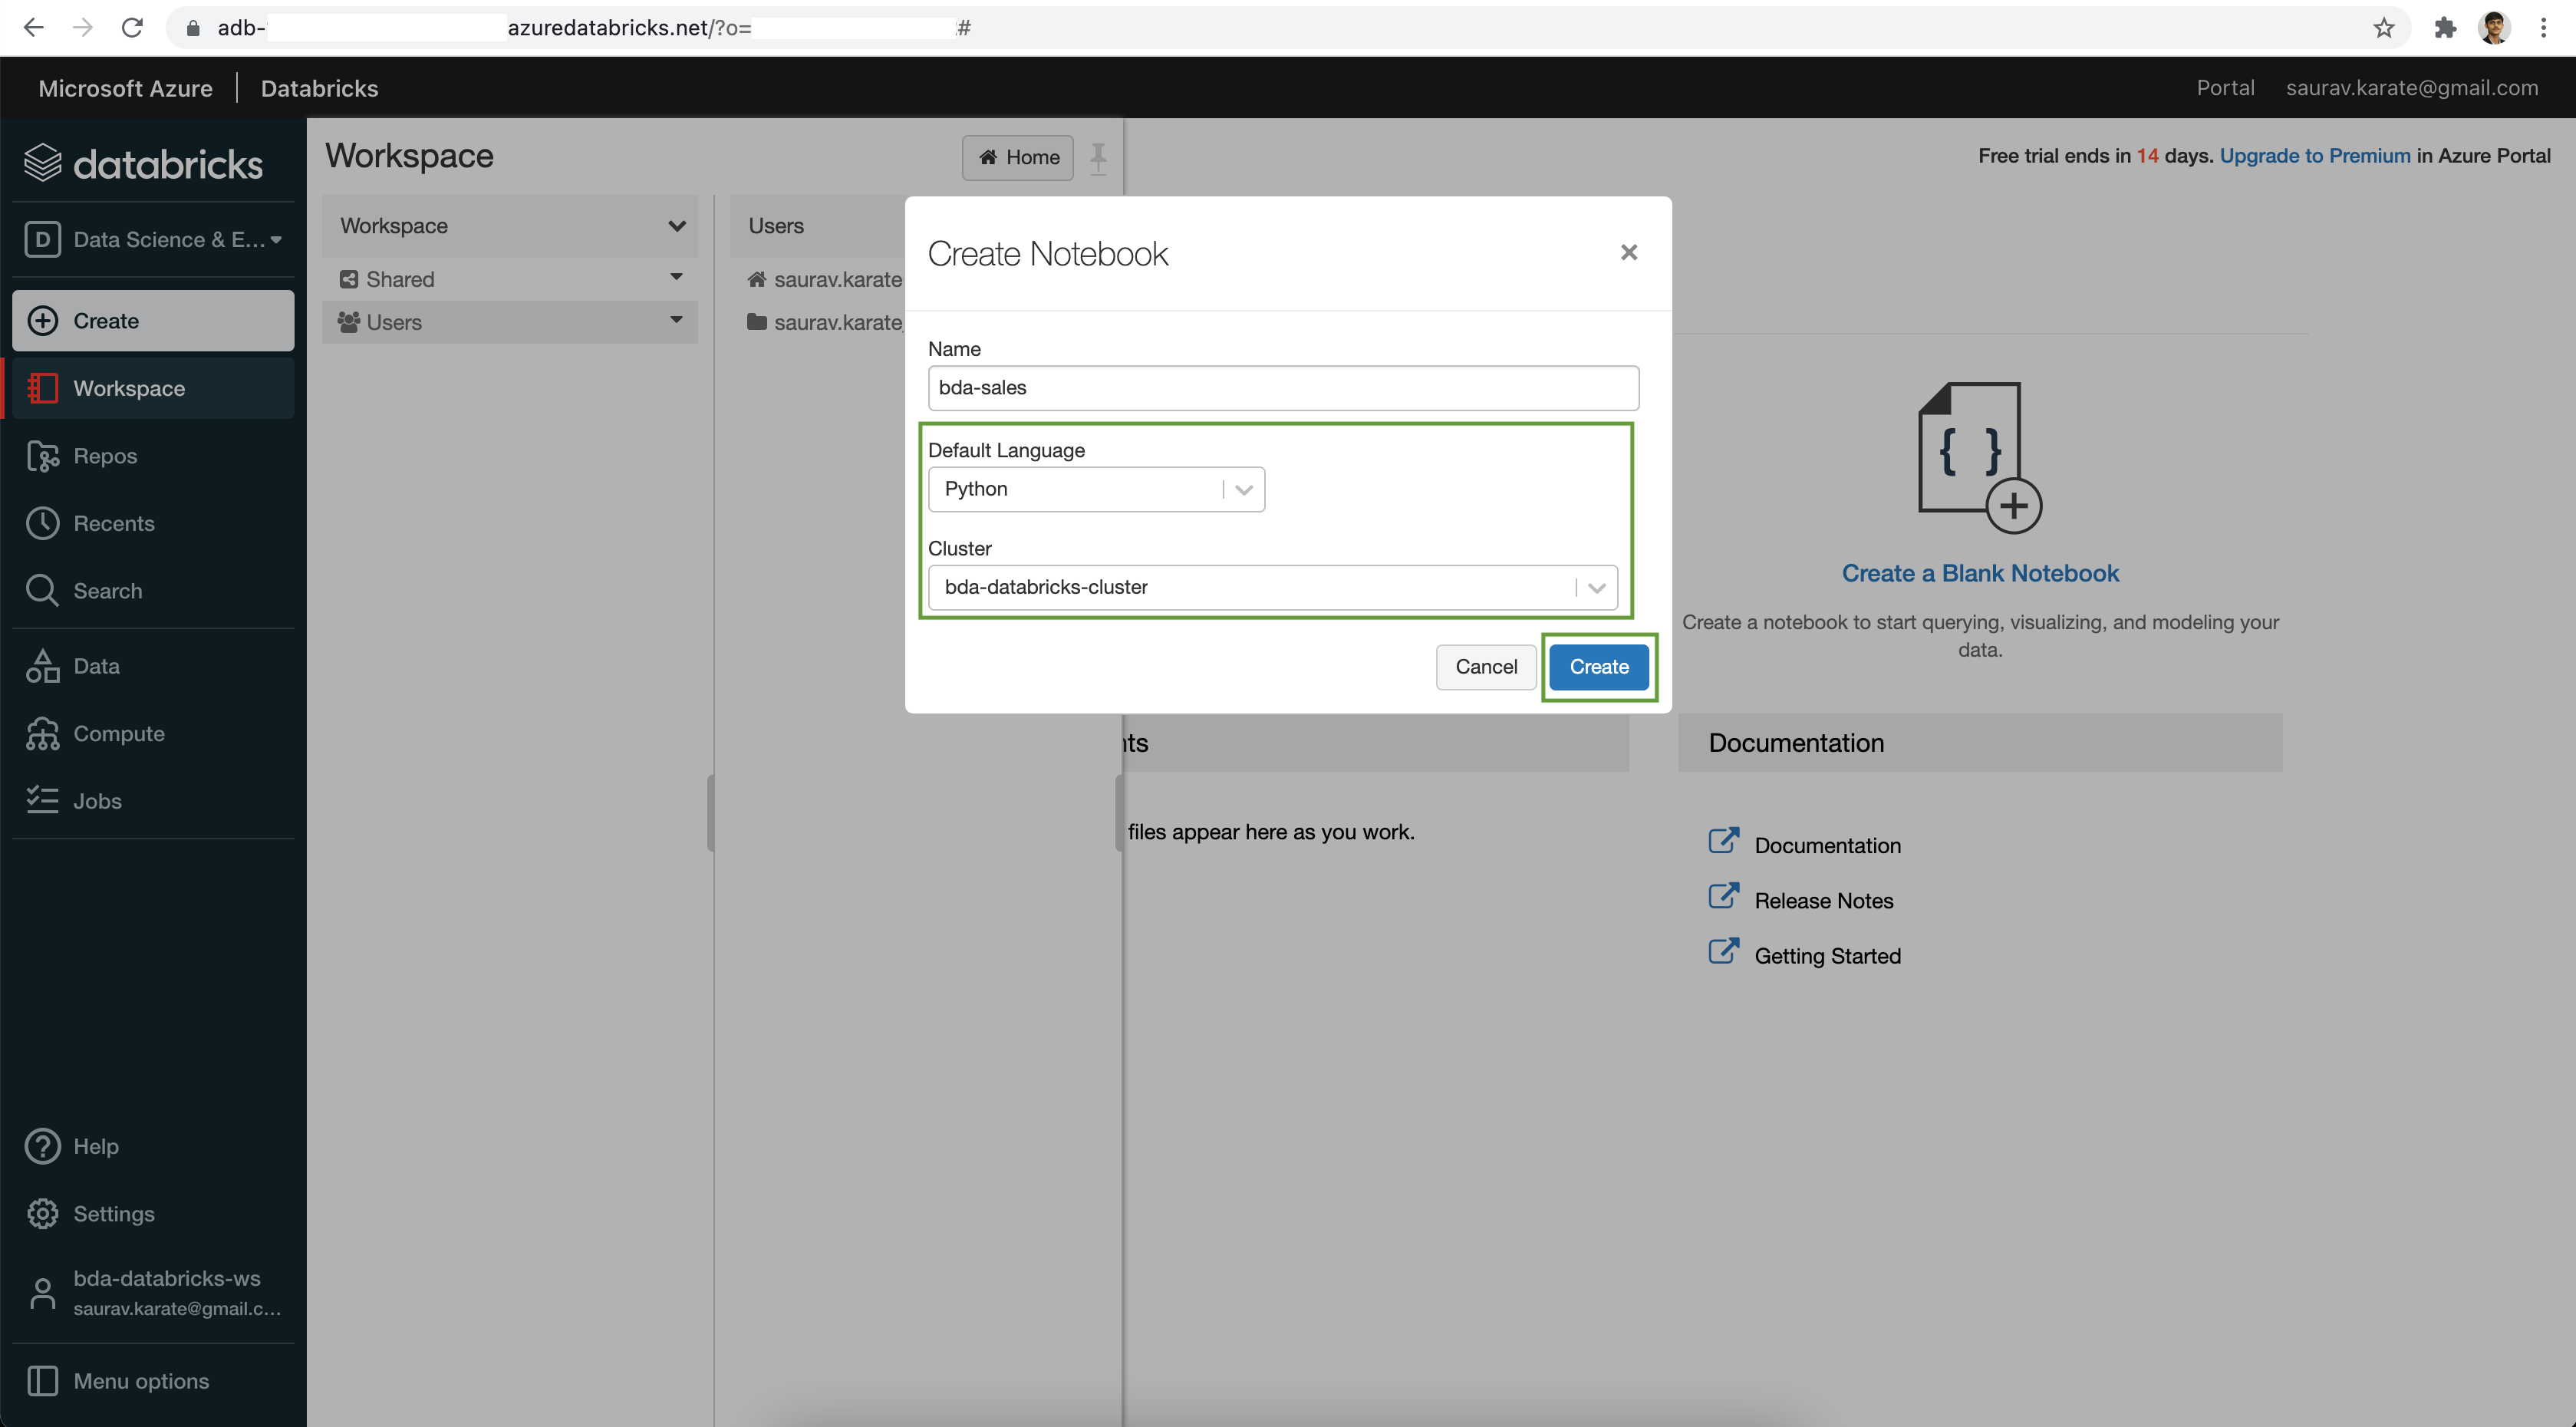Reload the page with the browser refresh icon

(x=132, y=27)
